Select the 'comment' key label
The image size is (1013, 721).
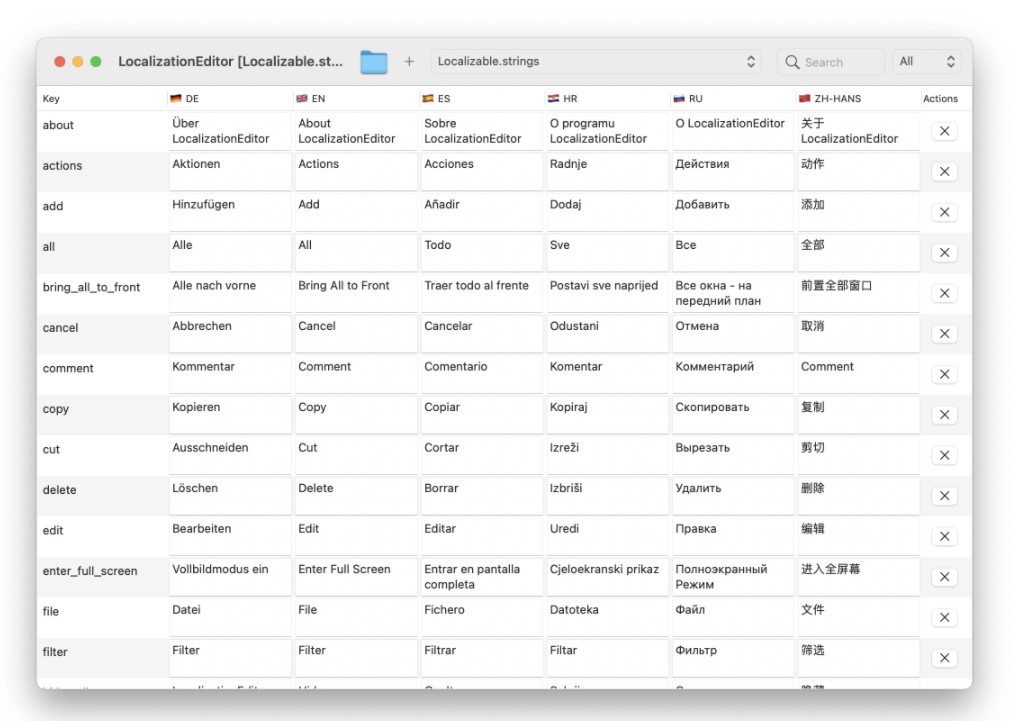[68, 368]
